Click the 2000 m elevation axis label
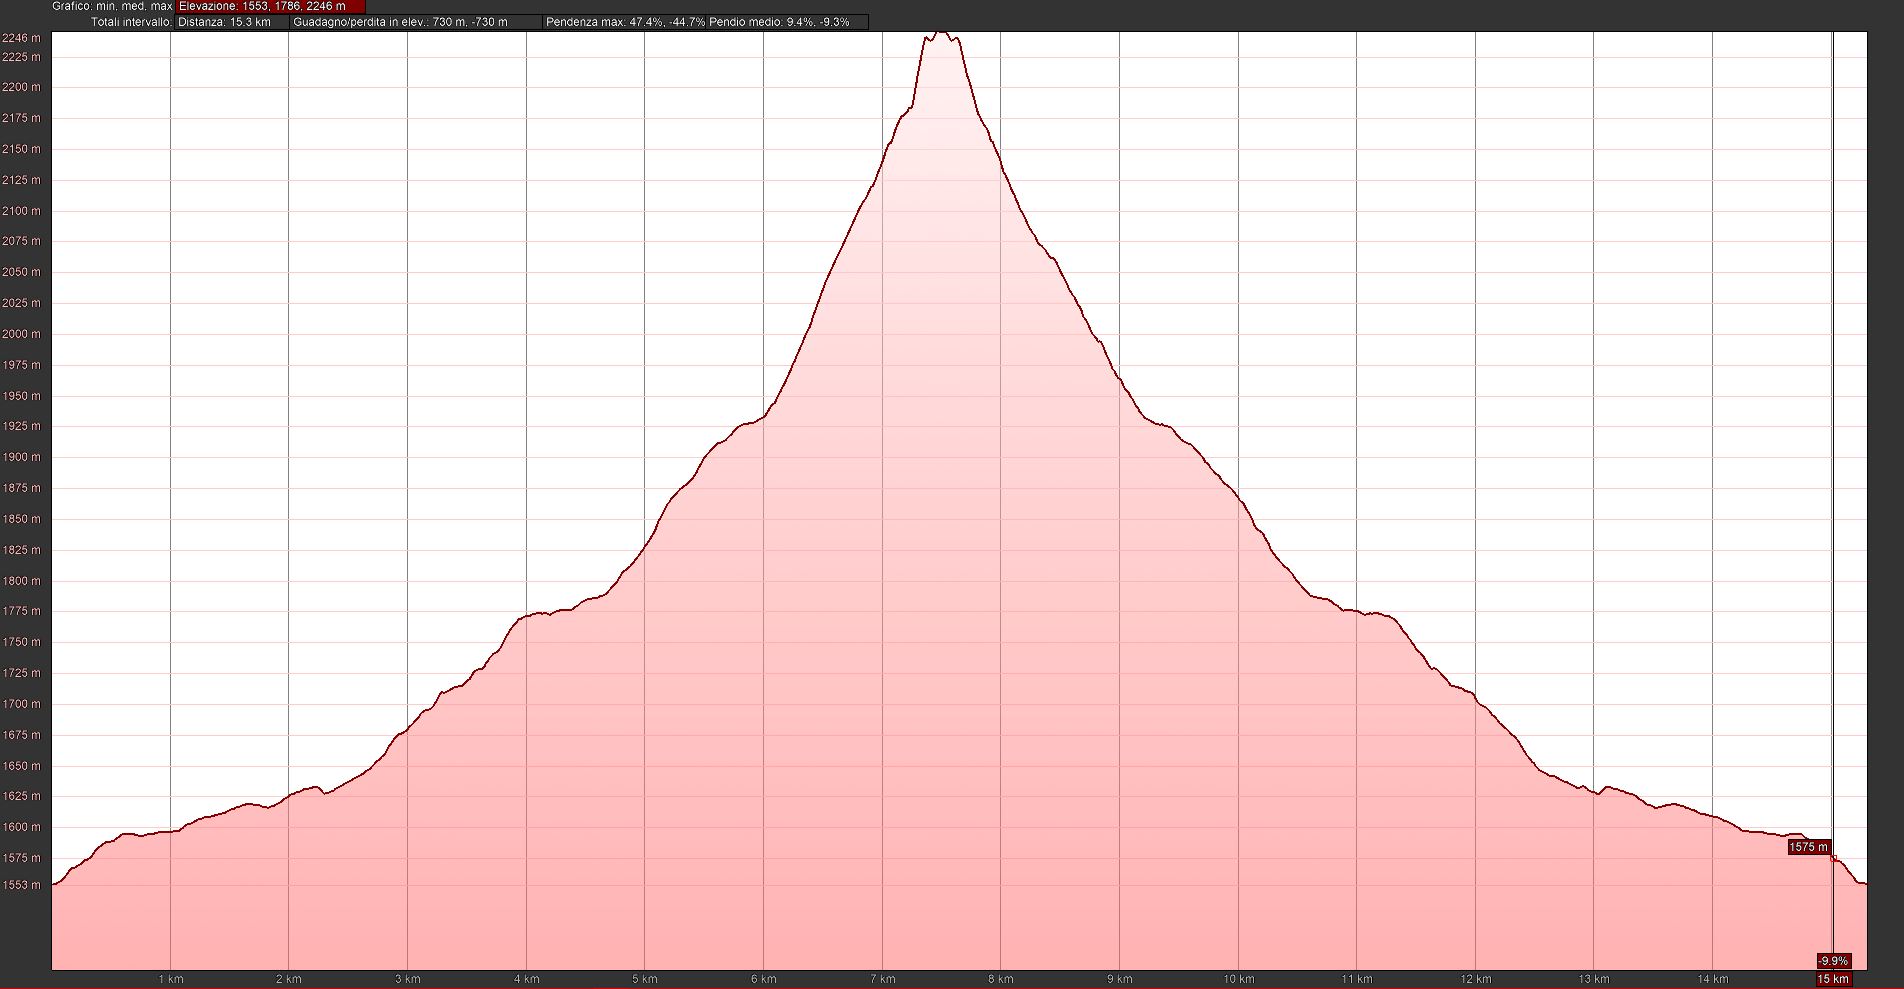Viewport: 1904px width, 989px height. tap(21, 334)
